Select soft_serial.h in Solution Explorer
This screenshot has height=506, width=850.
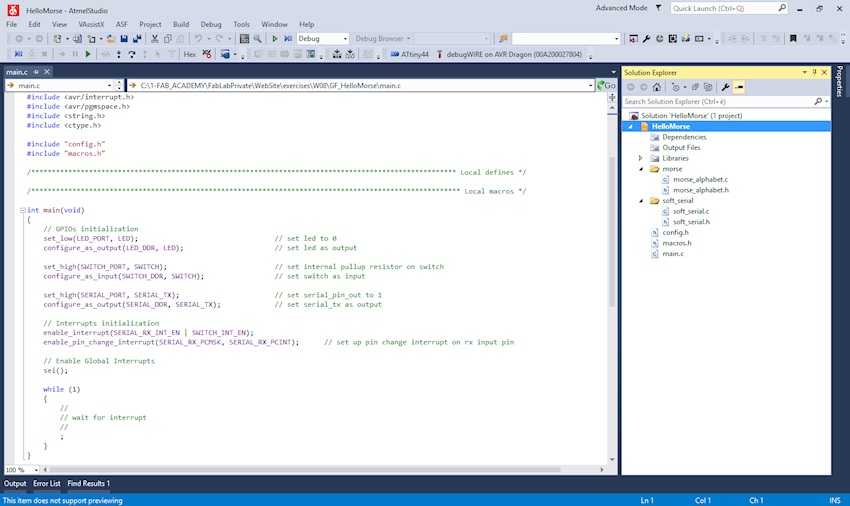pyautogui.click(x=691, y=222)
